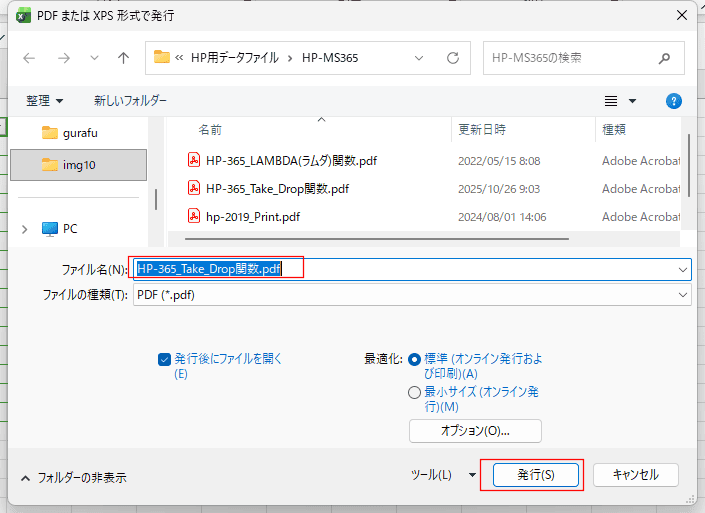Click the オプション(O)... button
705x513 pixels.
pyautogui.click(x=475, y=431)
